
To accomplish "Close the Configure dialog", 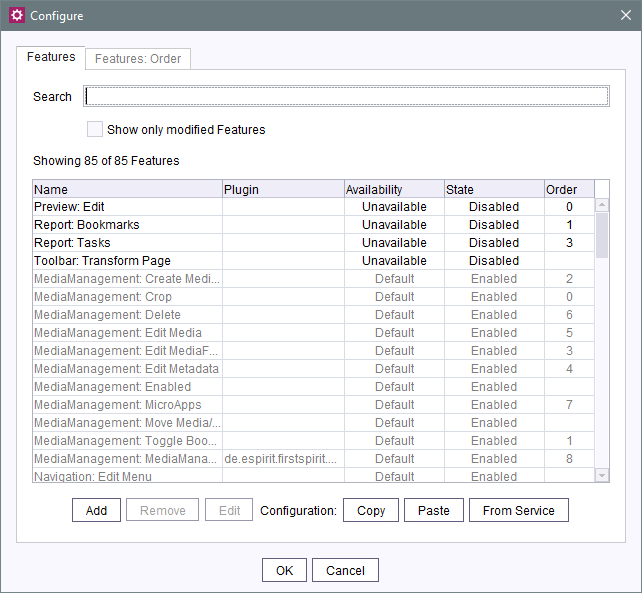I will [626, 15].
